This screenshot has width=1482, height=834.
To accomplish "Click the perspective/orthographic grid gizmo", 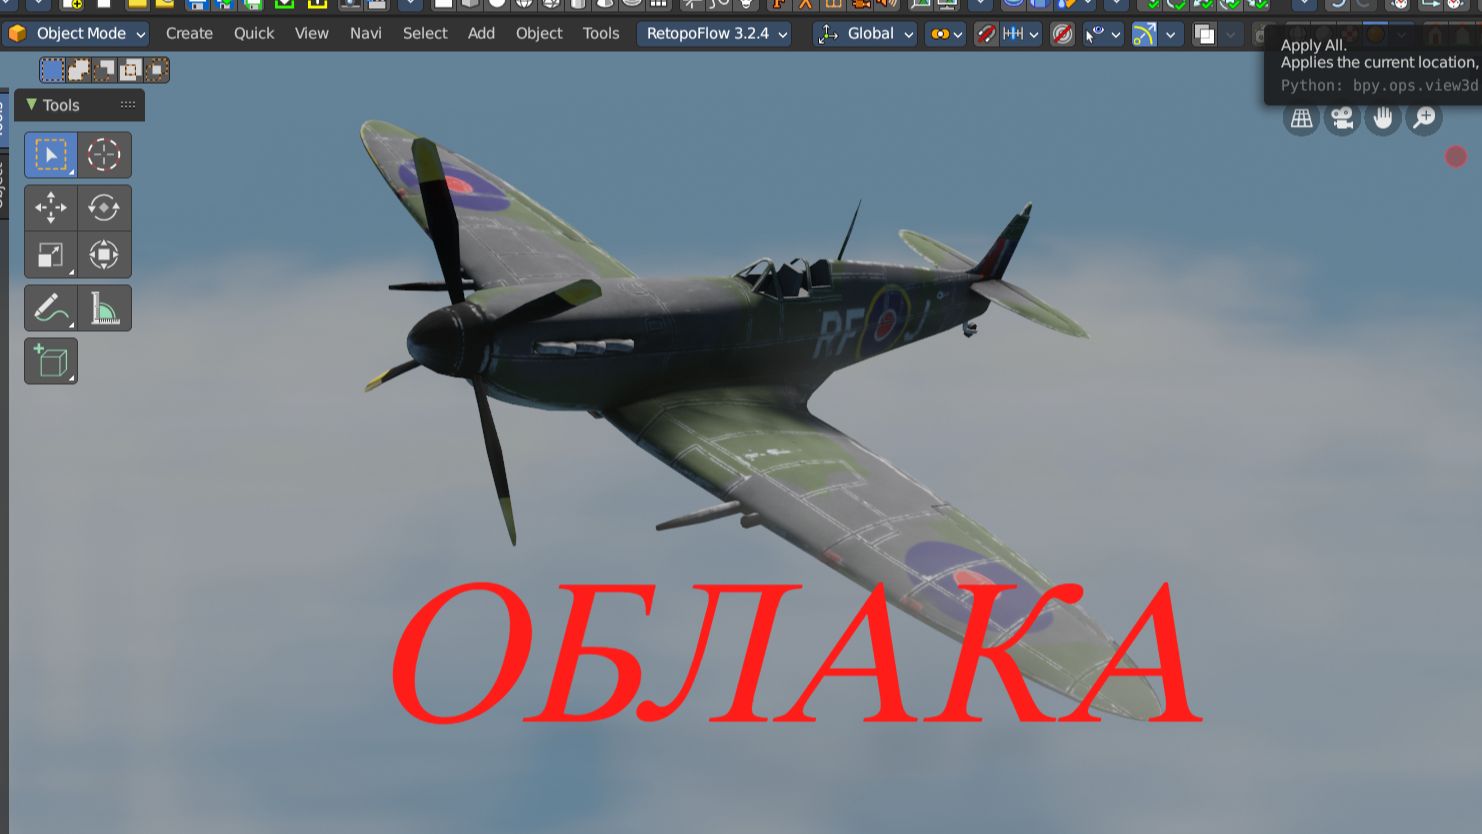I will (1301, 119).
